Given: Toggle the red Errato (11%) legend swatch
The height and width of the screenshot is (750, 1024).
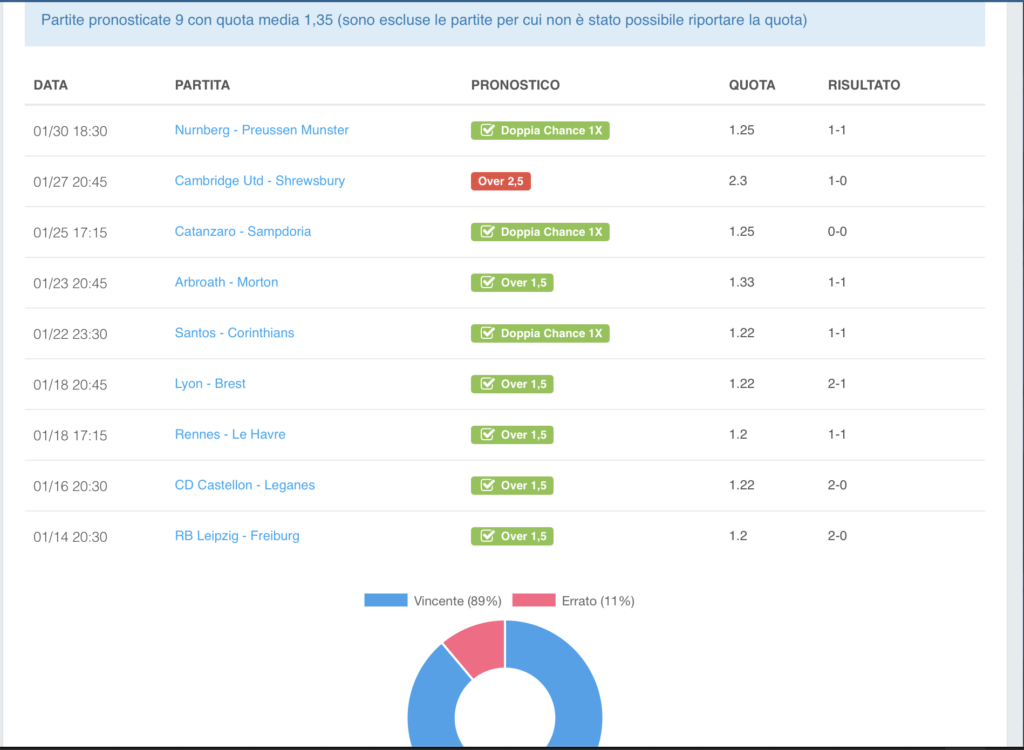Looking at the screenshot, I should coord(533,600).
